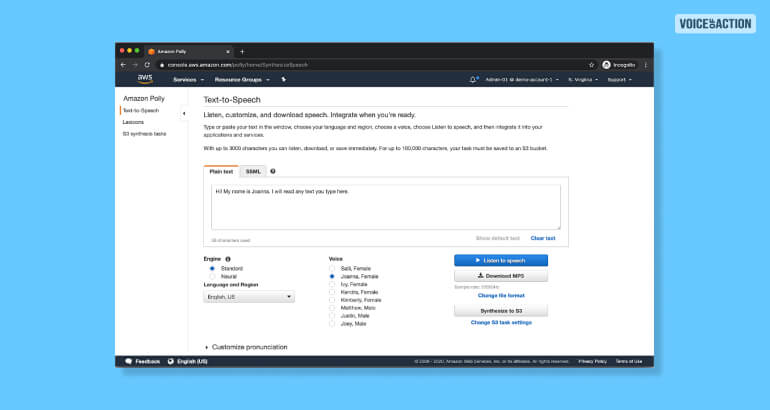The width and height of the screenshot is (770, 410).
Task: Open the Support dropdown menu
Action: click(x=619, y=80)
